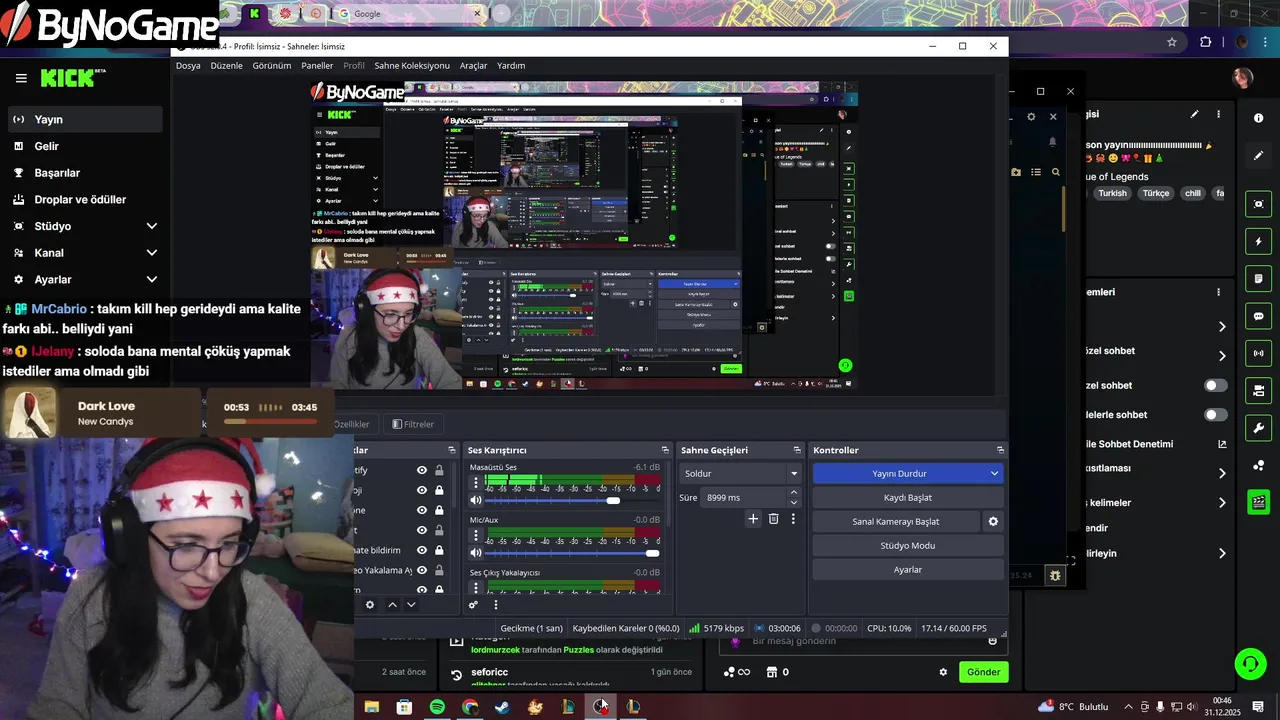Click the lightning bolt icon in Kick rail
Viewport: 1280px width, 720px height.
(1258, 241)
